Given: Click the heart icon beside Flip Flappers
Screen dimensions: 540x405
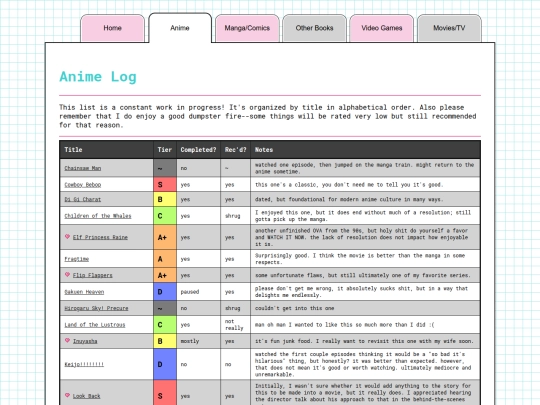Looking at the screenshot, I should 68,274.
